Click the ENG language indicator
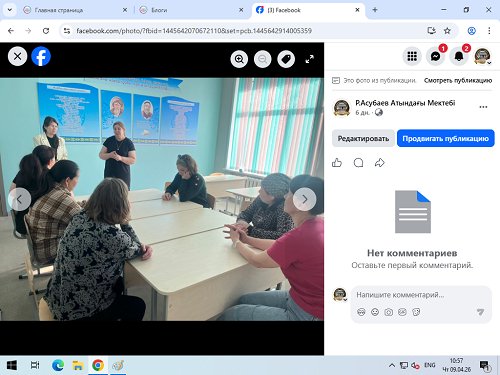500x375 pixels. coord(430,365)
